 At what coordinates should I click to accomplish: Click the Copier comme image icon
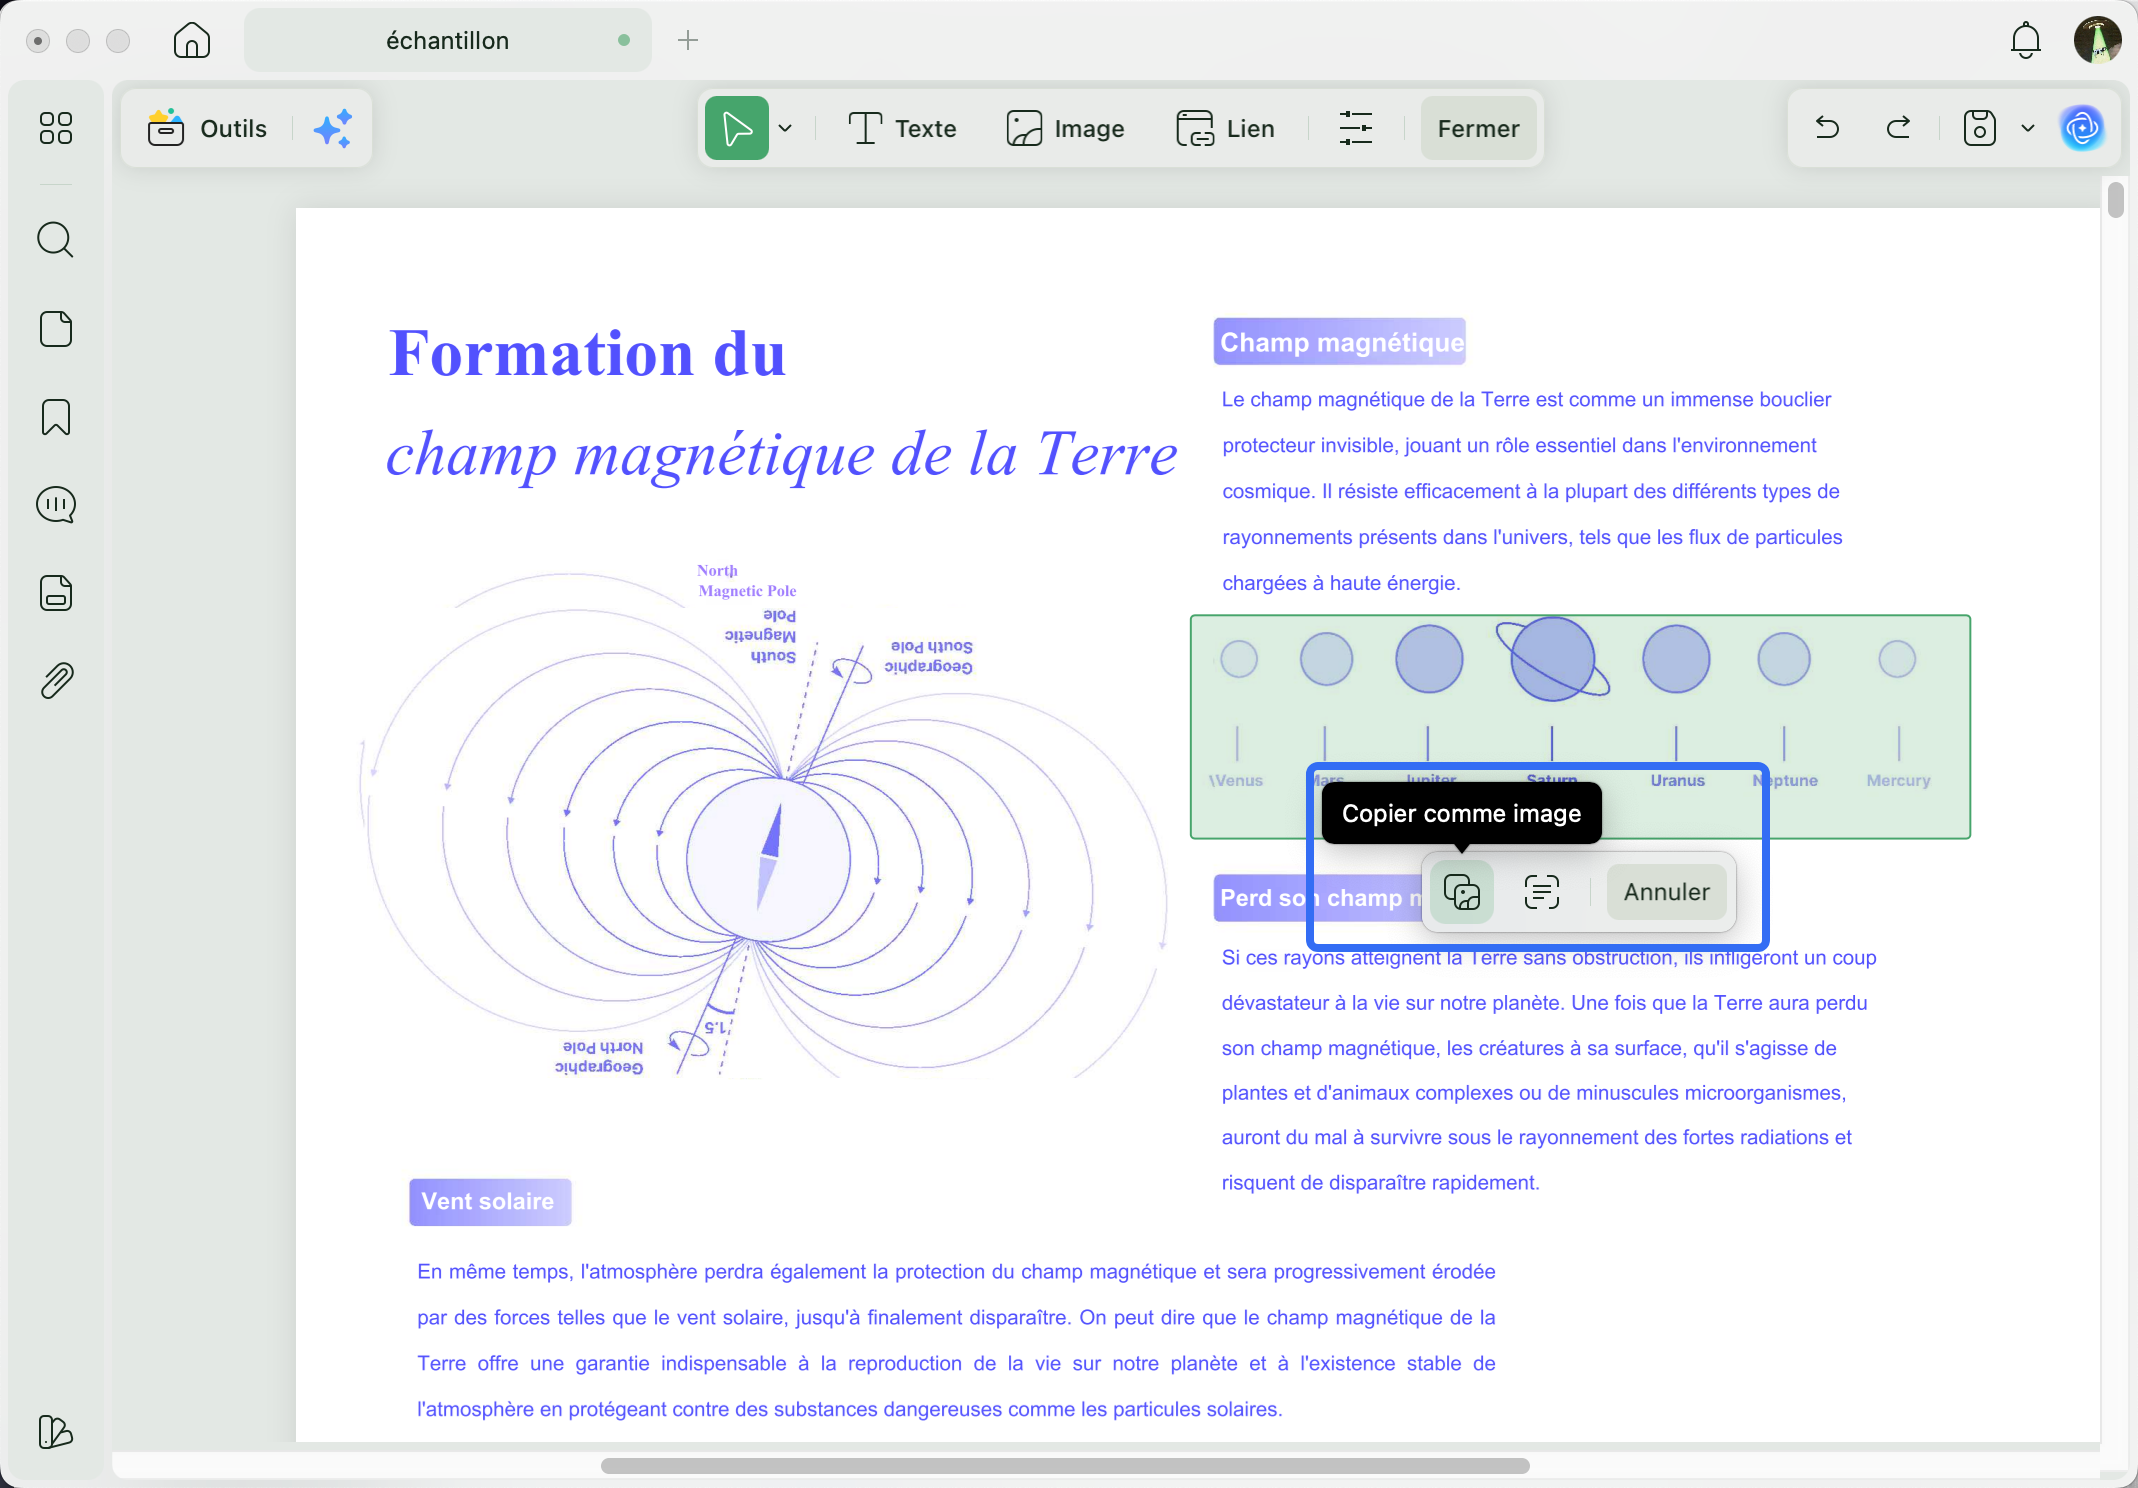click(1462, 892)
